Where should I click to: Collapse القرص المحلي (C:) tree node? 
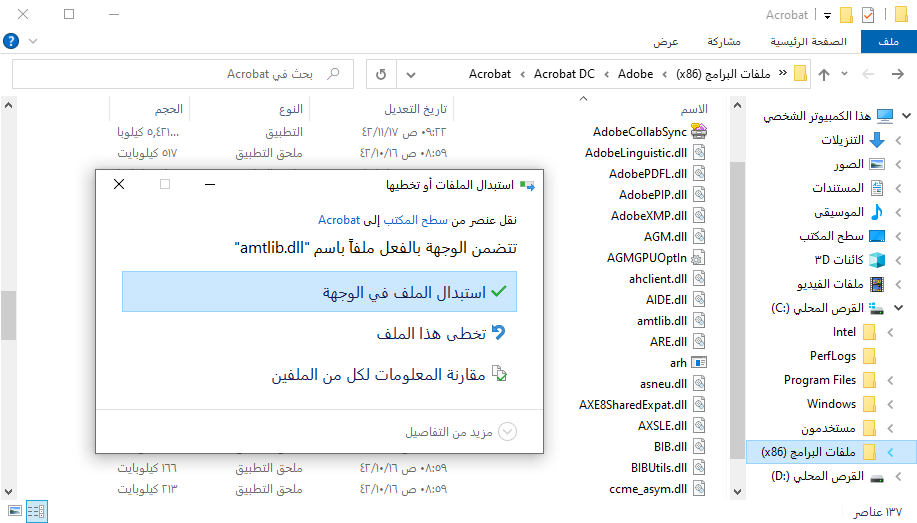(898, 308)
